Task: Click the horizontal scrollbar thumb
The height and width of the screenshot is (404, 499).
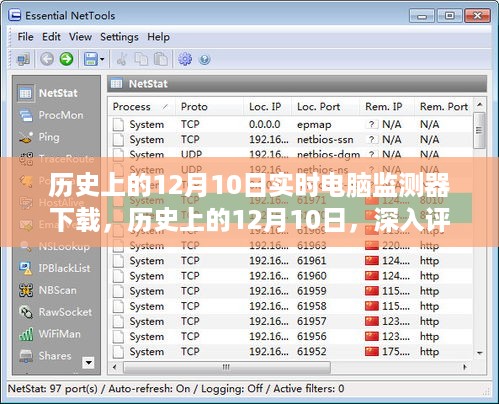Action: tap(227, 367)
